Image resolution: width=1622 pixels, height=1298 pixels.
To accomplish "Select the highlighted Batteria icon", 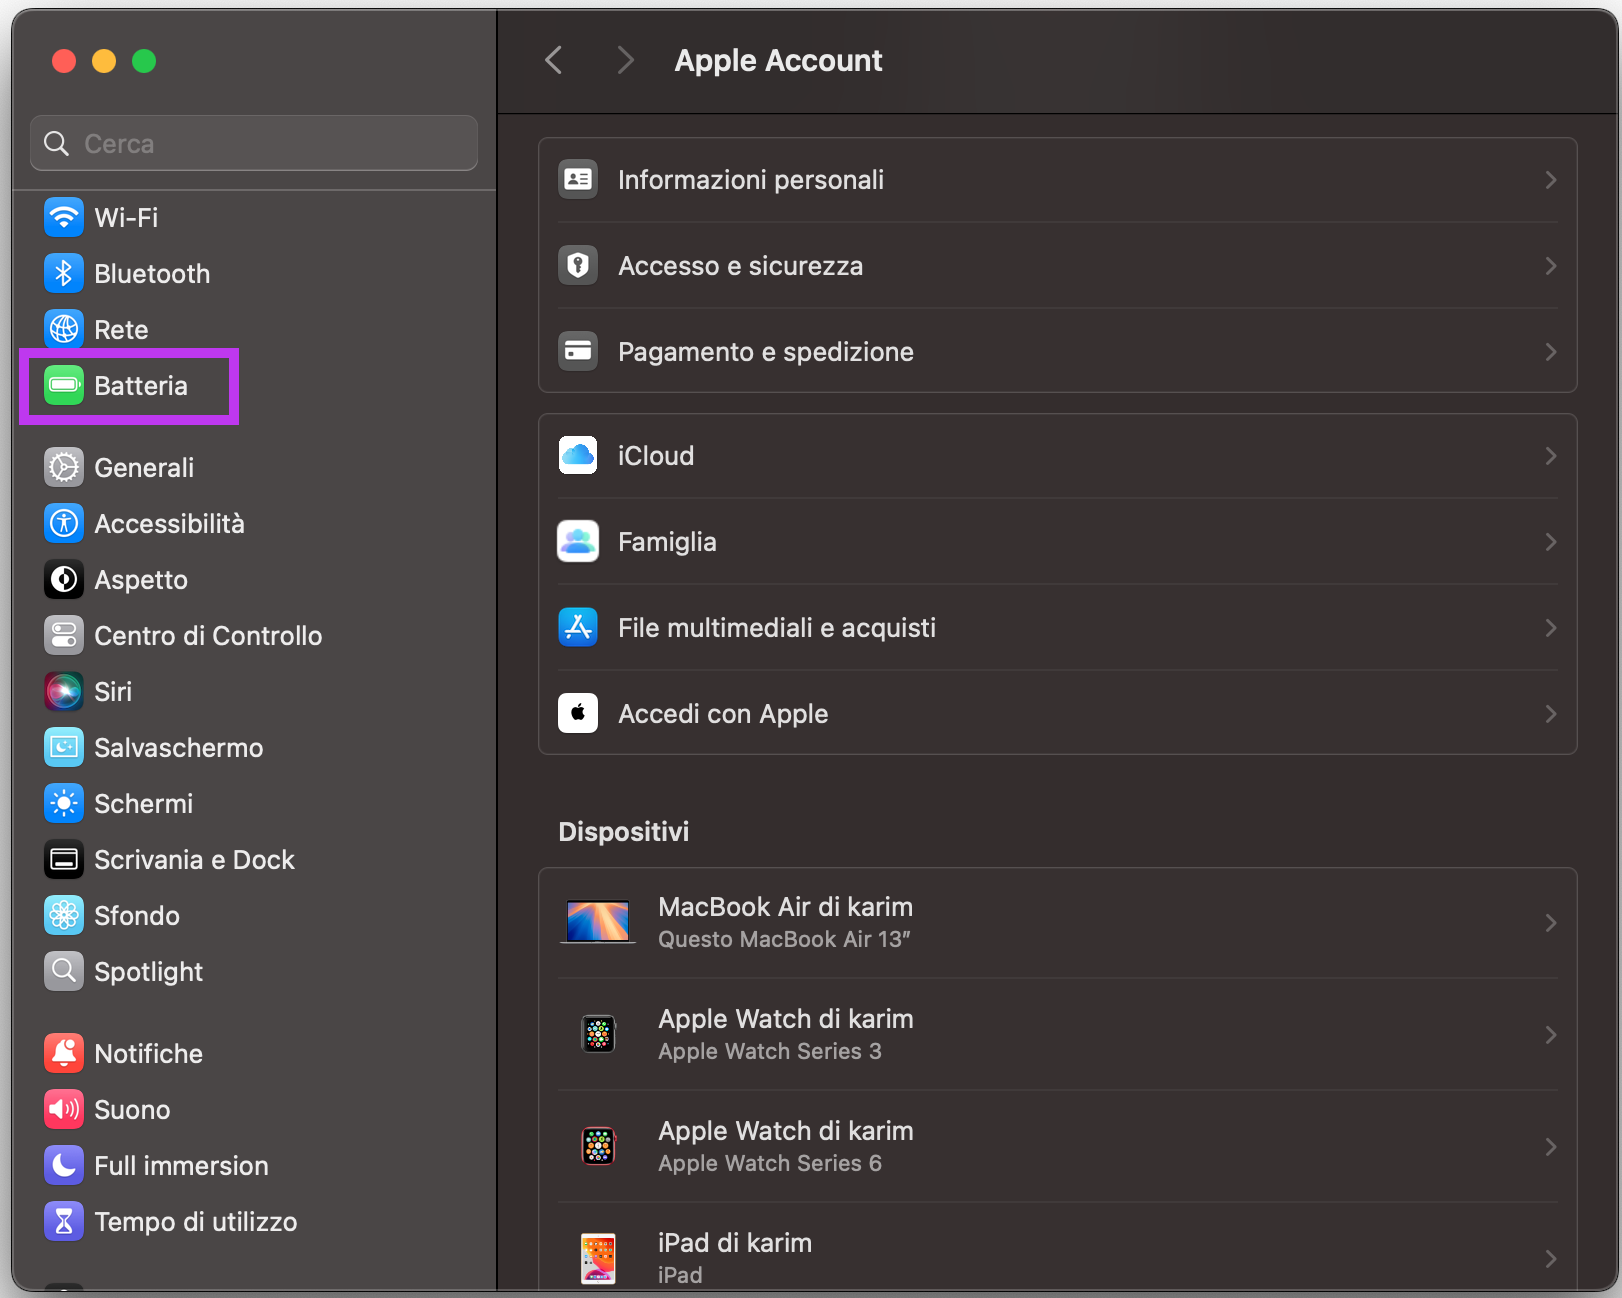I will 63,386.
